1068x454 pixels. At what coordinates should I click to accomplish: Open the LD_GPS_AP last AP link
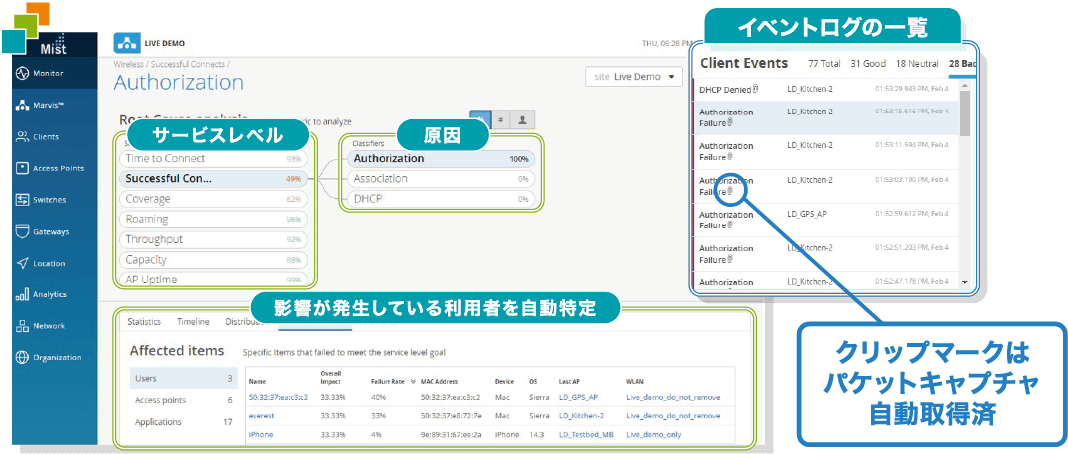(x=578, y=398)
